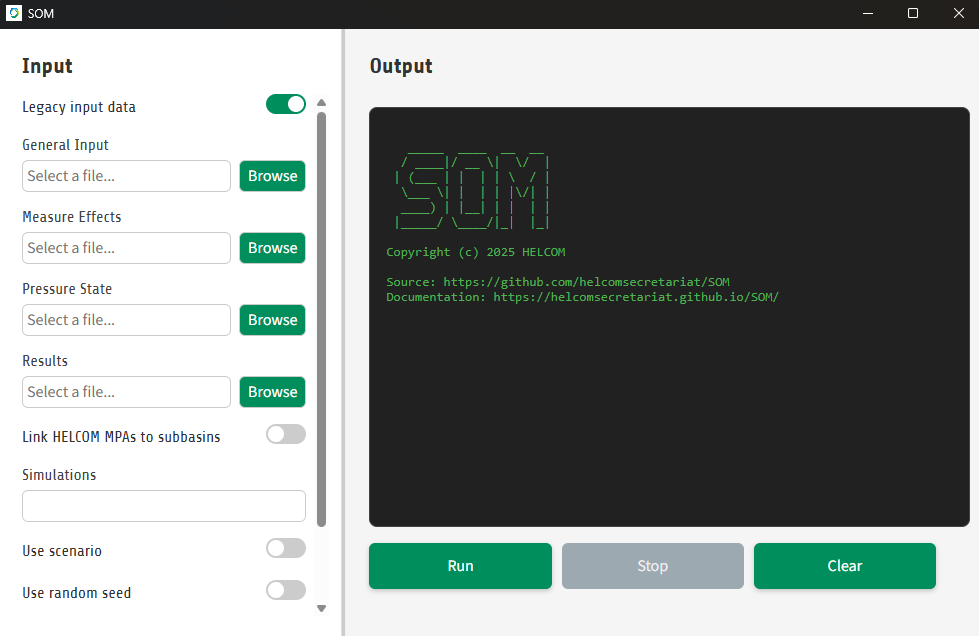979x636 pixels.
Task: Minimize the SOM window
Action: click(867, 13)
